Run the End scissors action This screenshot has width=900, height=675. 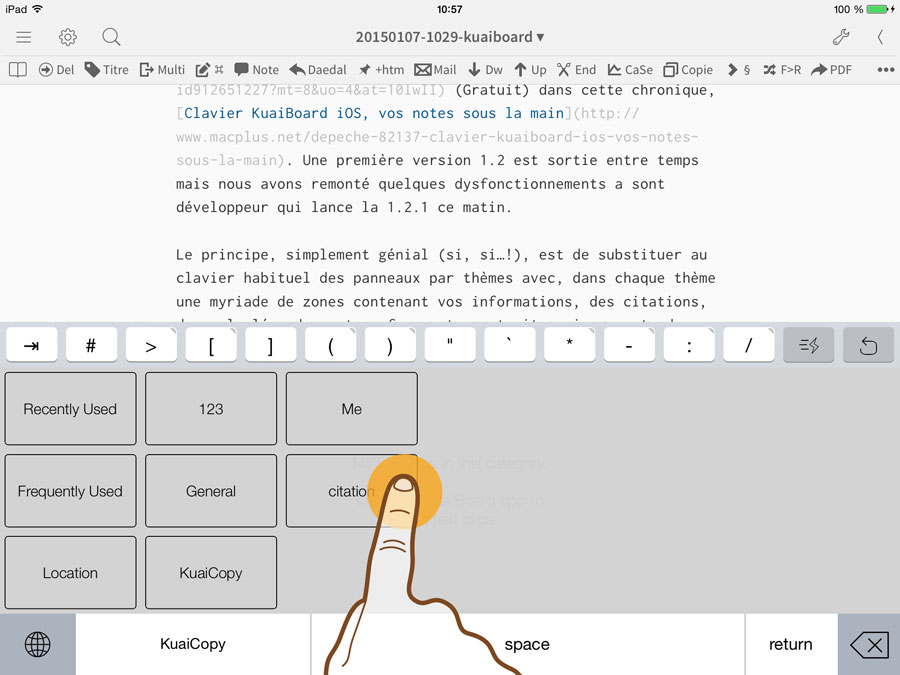pos(576,70)
